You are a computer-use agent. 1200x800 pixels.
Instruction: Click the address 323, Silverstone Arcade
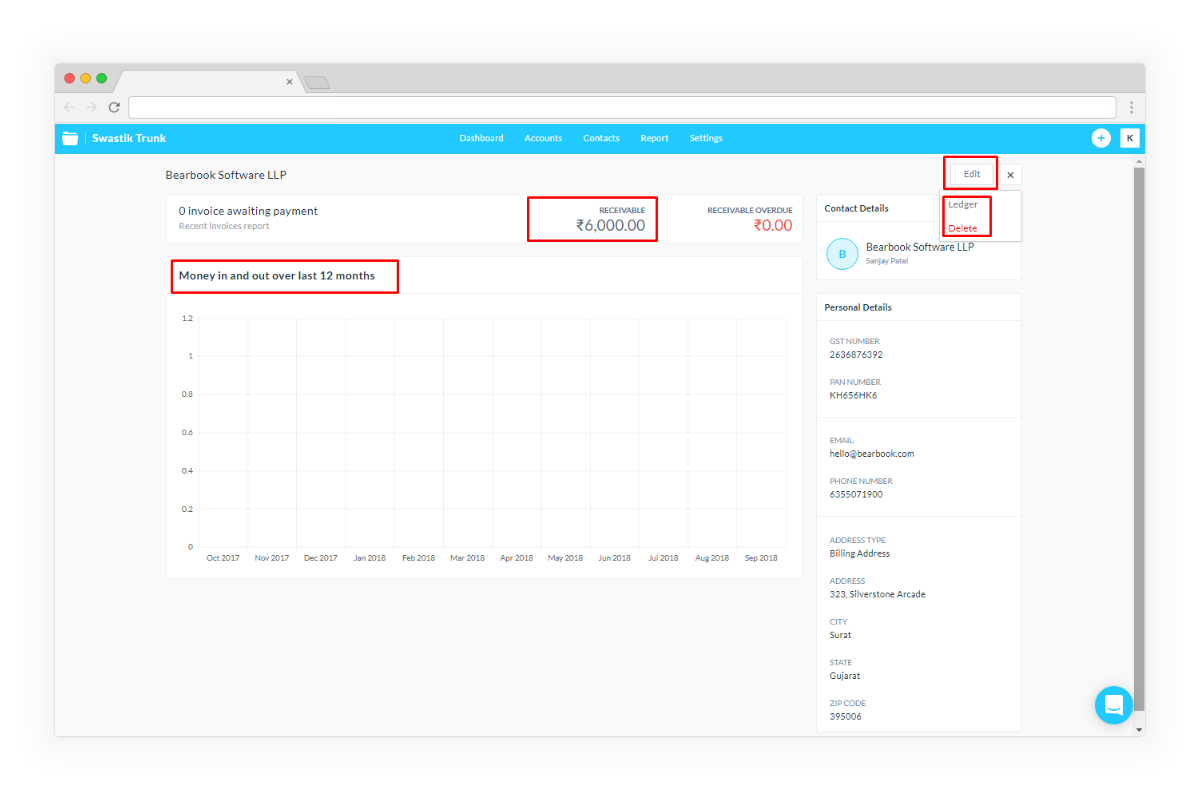[877, 595]
